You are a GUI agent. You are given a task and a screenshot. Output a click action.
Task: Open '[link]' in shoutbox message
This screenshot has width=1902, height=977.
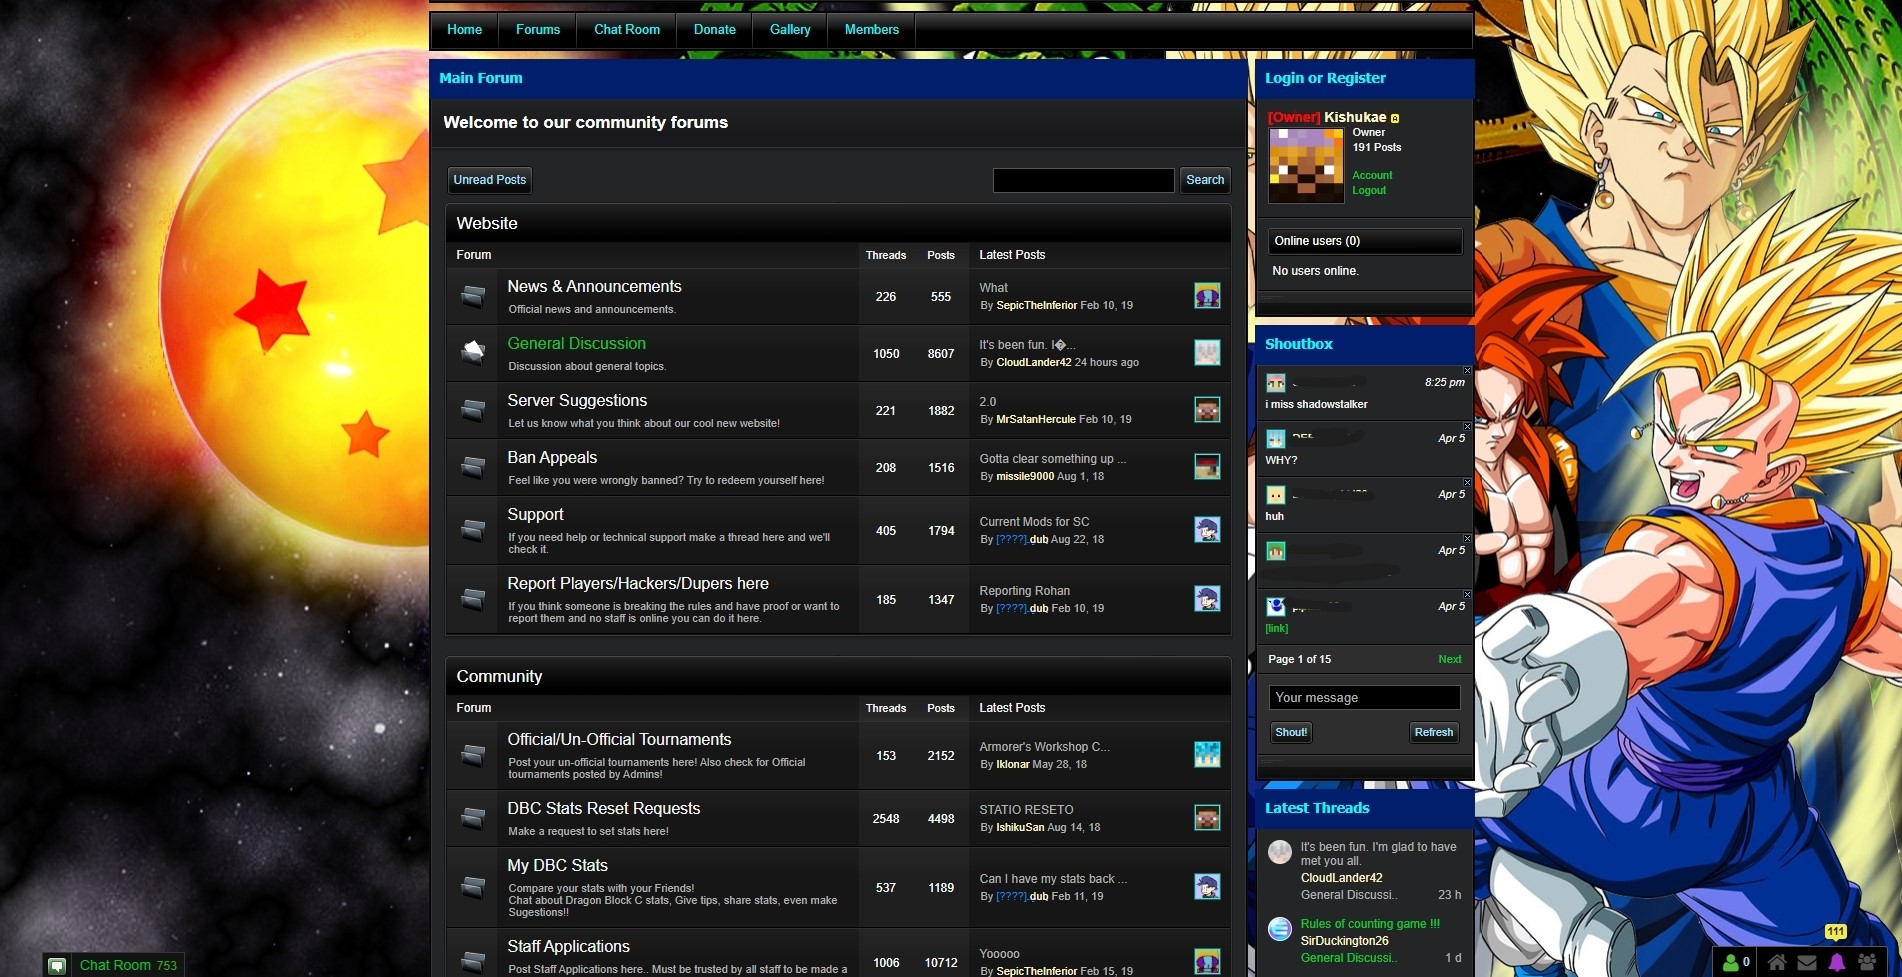pos(1277,628)
